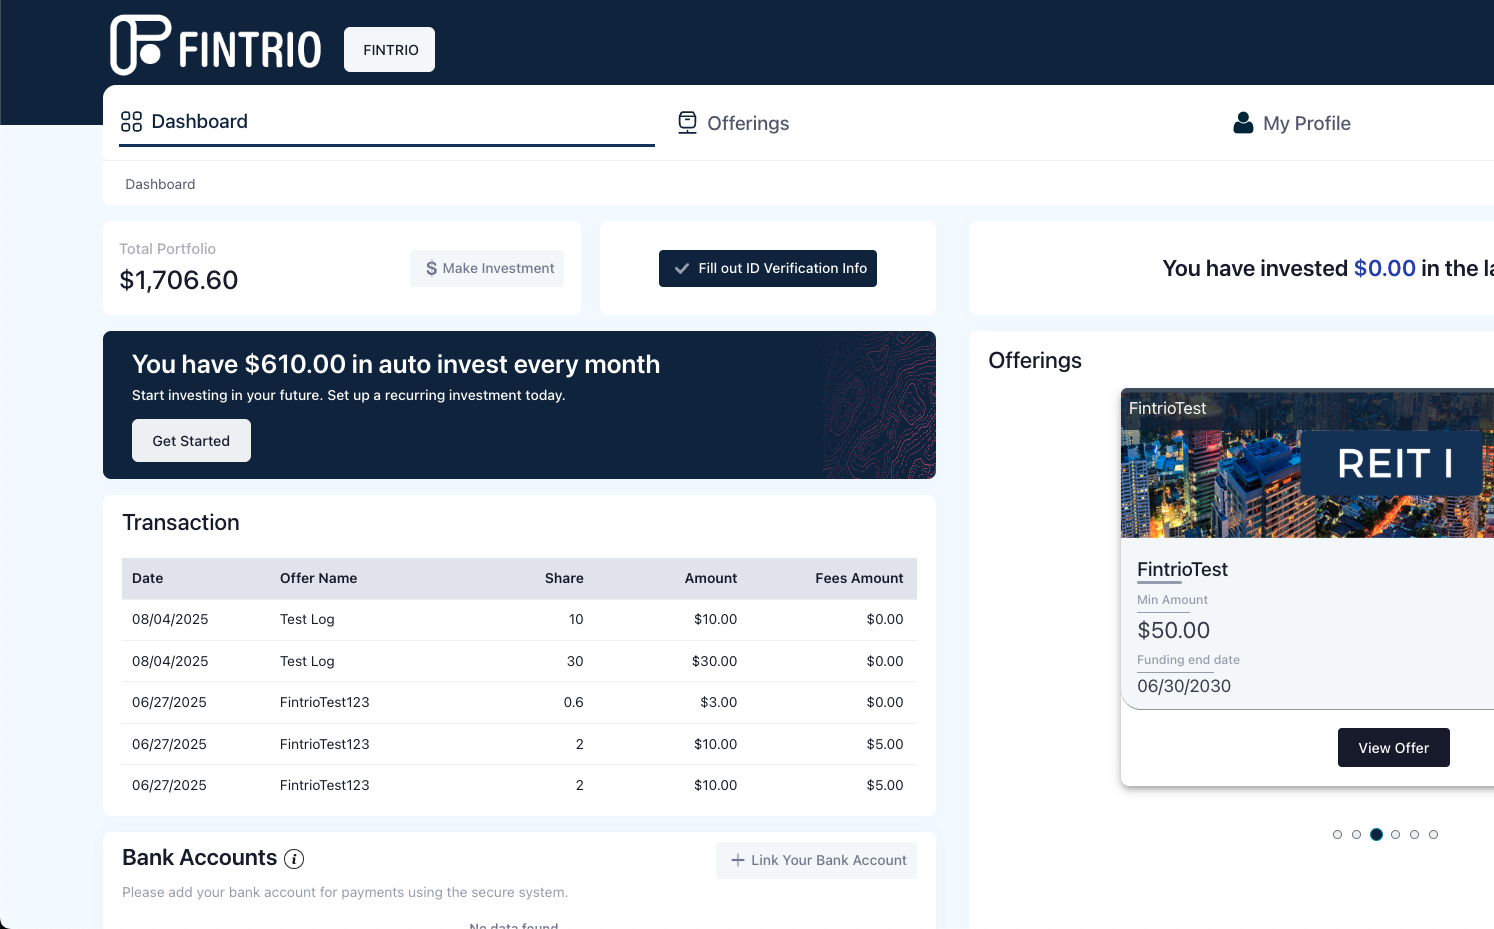This screenshot has height=929, width=1494.
Task: Select the first carousel dot
Action: coord(1337,834)
